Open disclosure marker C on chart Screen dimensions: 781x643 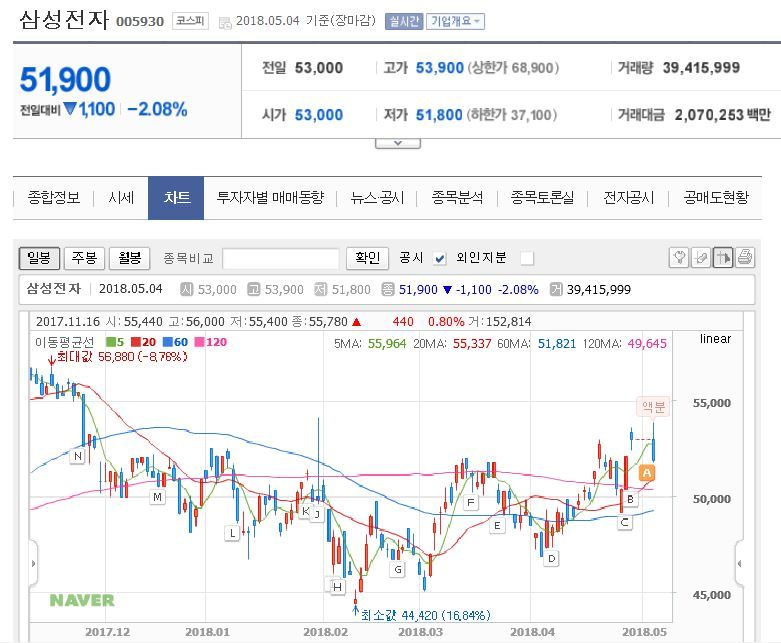pos(625,522)
